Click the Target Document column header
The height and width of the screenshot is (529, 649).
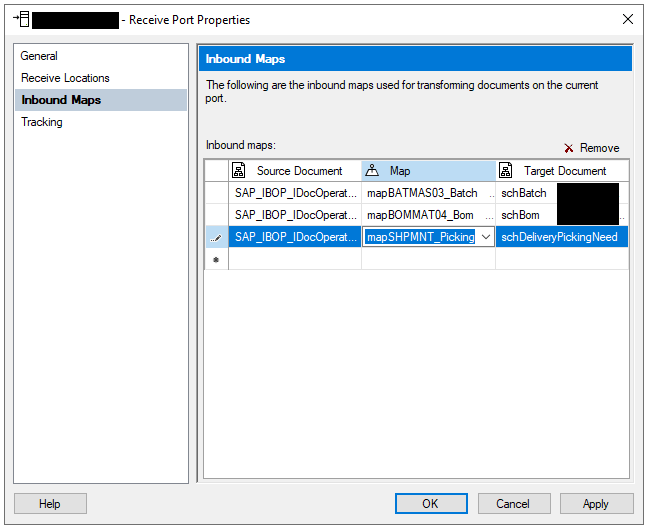[562, 171]
